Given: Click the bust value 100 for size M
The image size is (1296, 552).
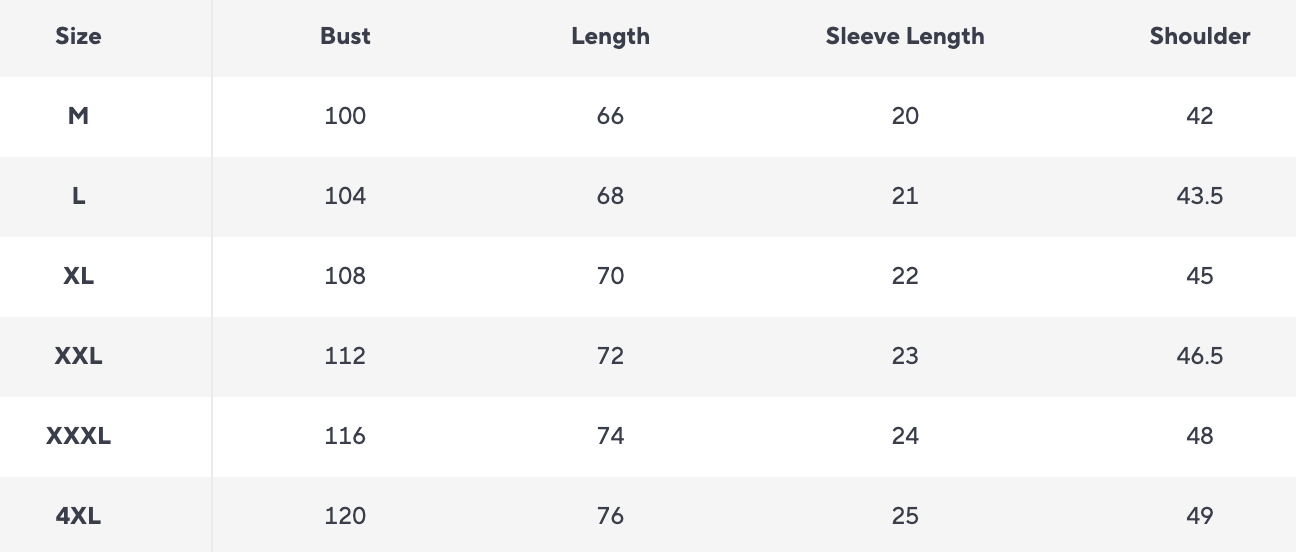Looking at the screenshot, I should tap(345, 116).
